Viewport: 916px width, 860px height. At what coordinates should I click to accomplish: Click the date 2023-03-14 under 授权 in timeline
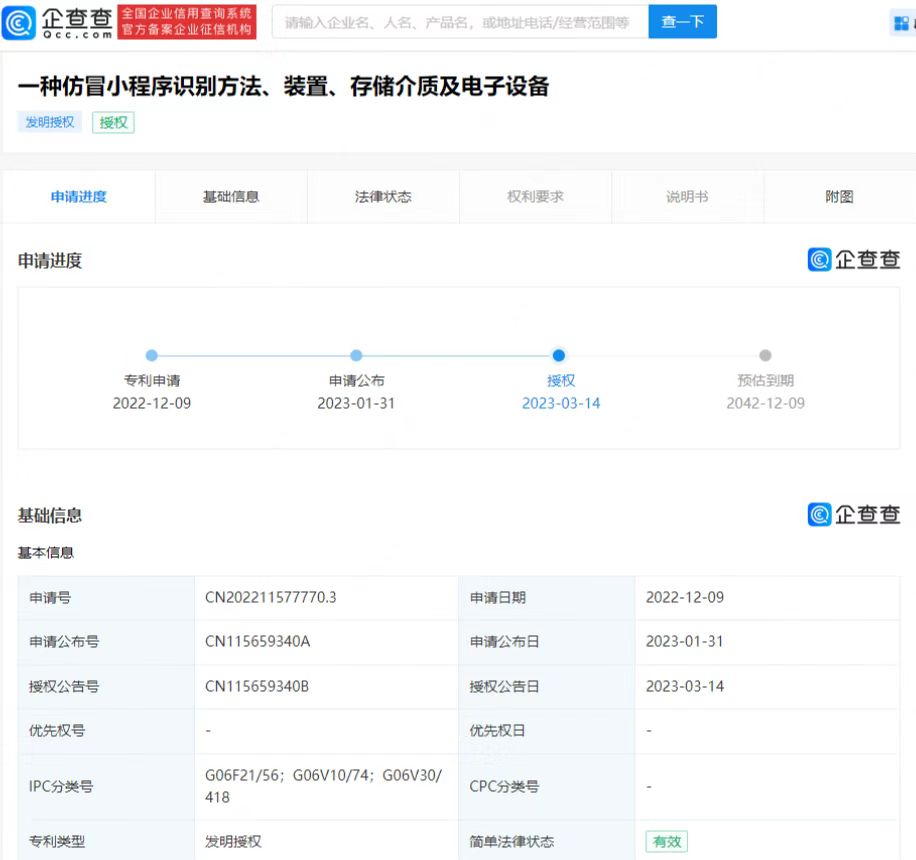tap(561, 403)
